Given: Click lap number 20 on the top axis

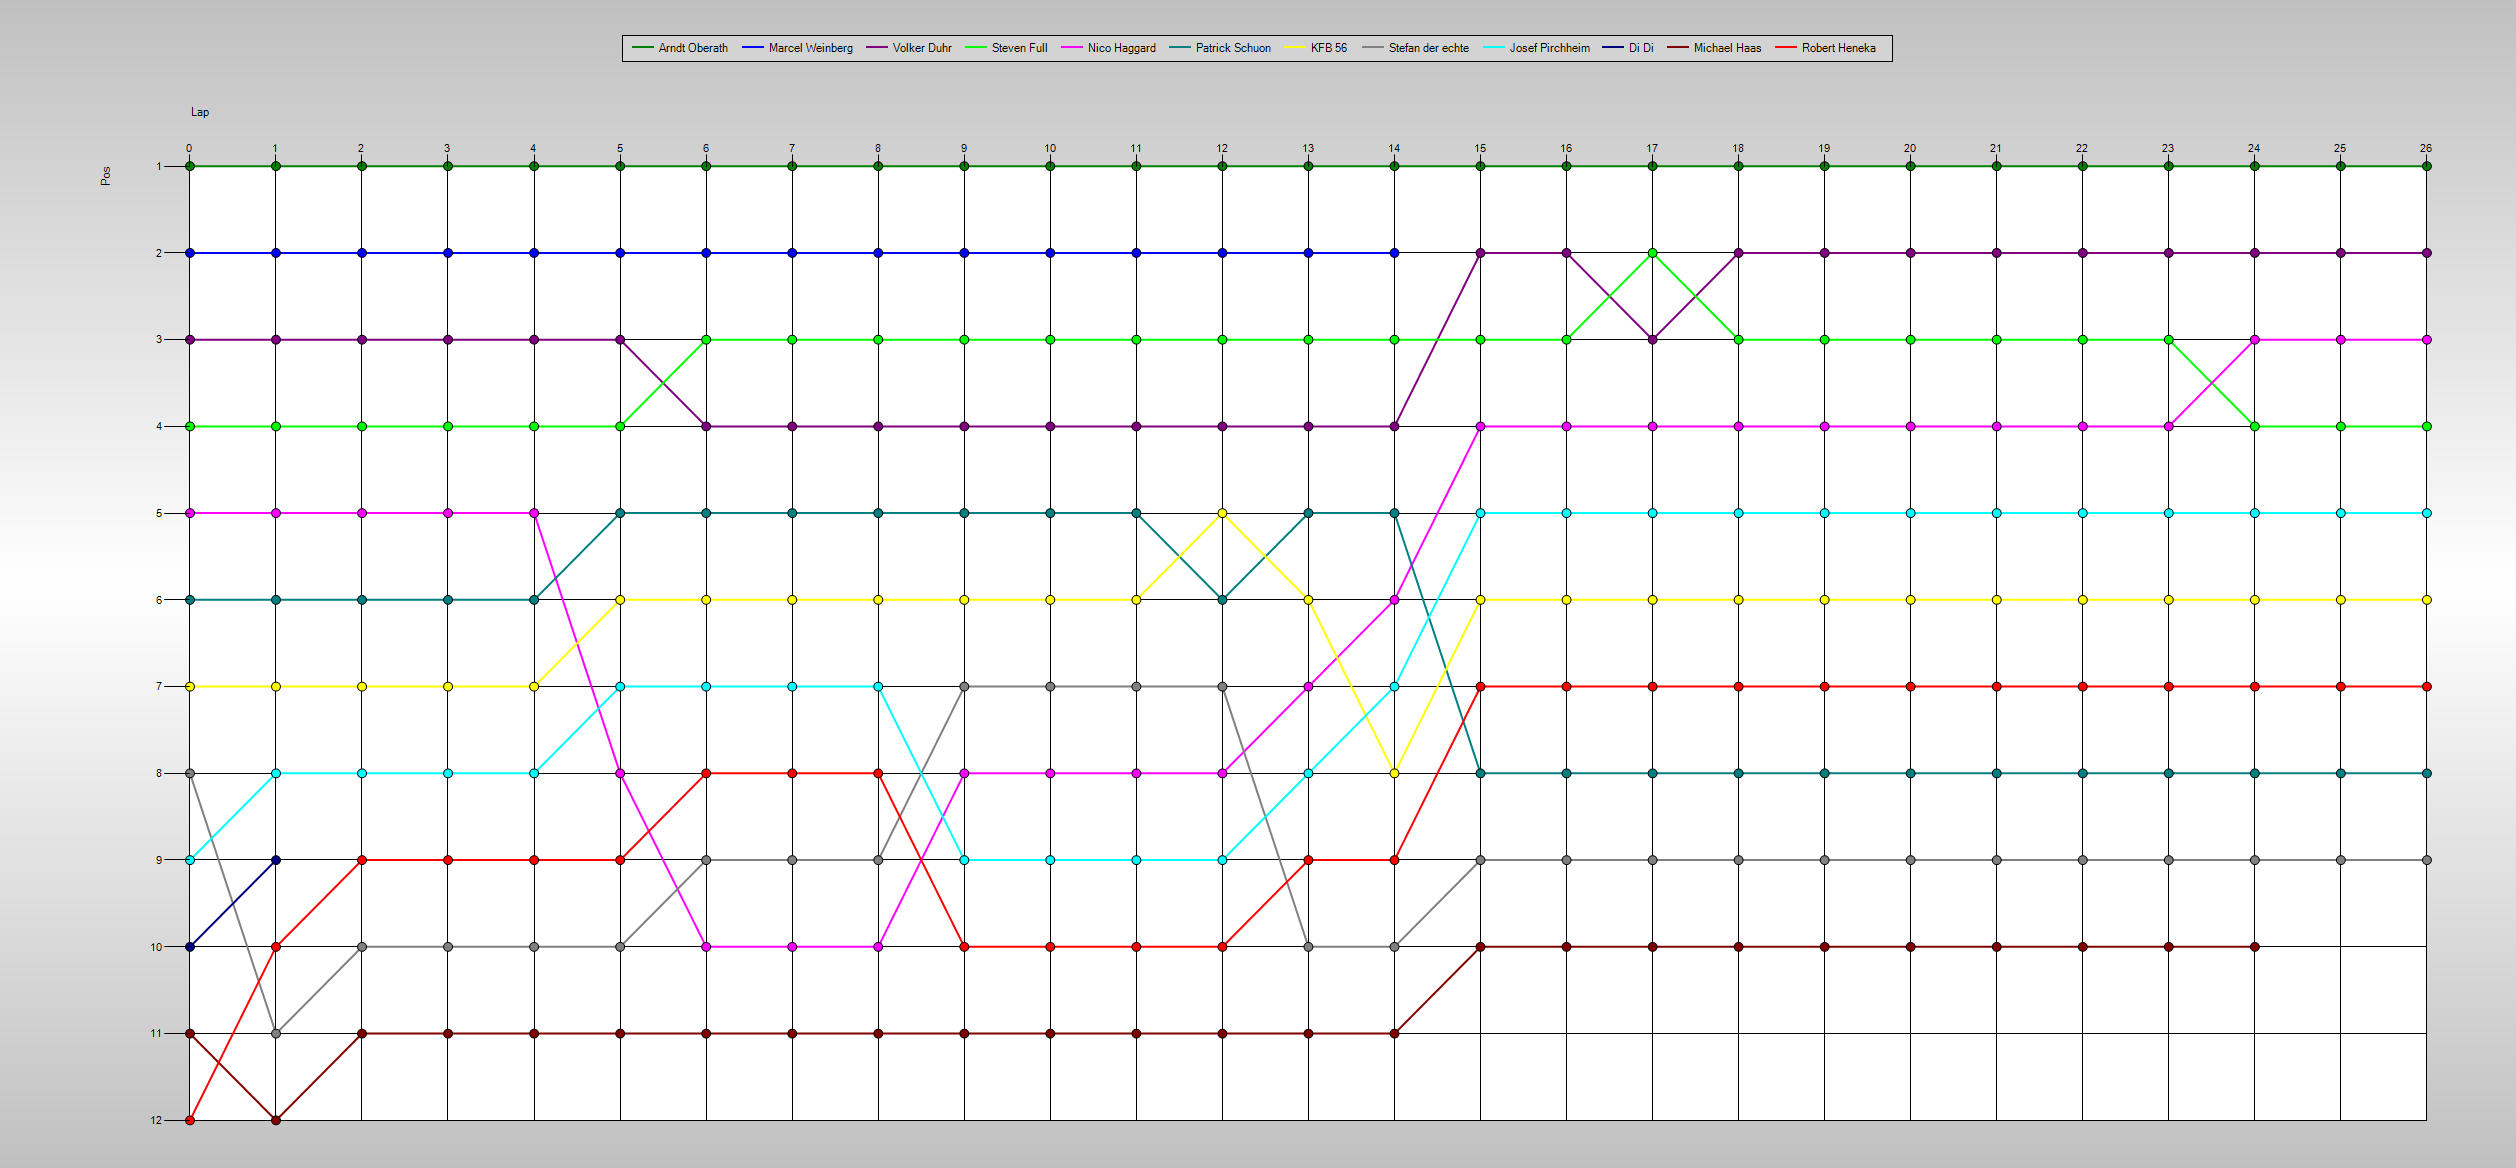Looking at the screenshot, I should pos(1910,148).
